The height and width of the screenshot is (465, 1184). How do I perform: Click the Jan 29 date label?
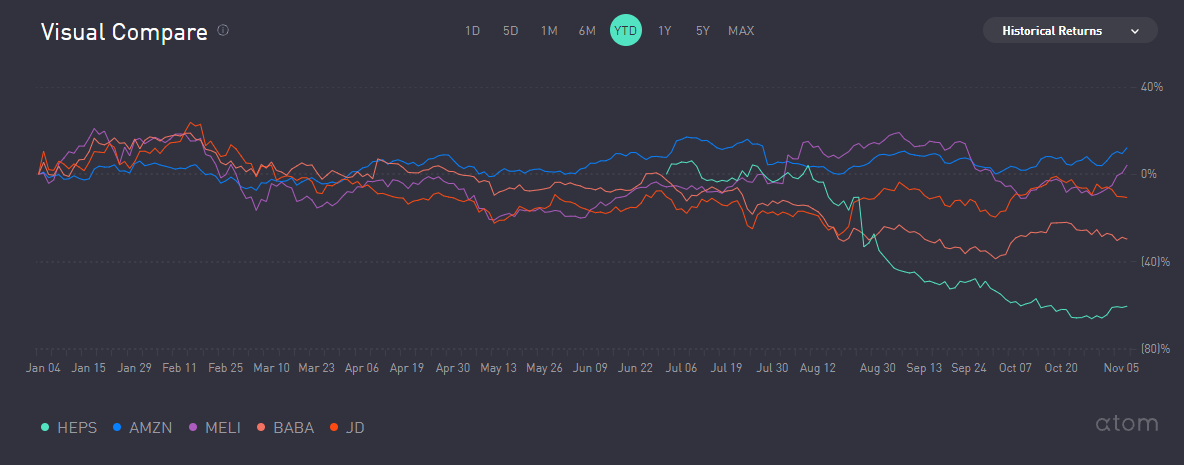coord(136,368)
